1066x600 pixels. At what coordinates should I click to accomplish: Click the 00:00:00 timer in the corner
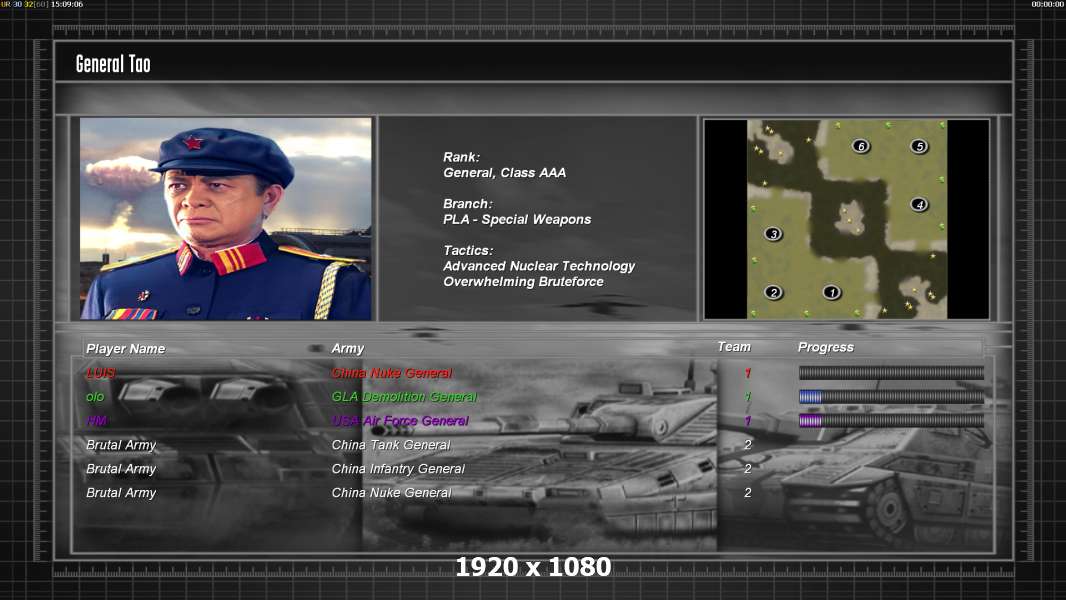(x=1048, y=4)
